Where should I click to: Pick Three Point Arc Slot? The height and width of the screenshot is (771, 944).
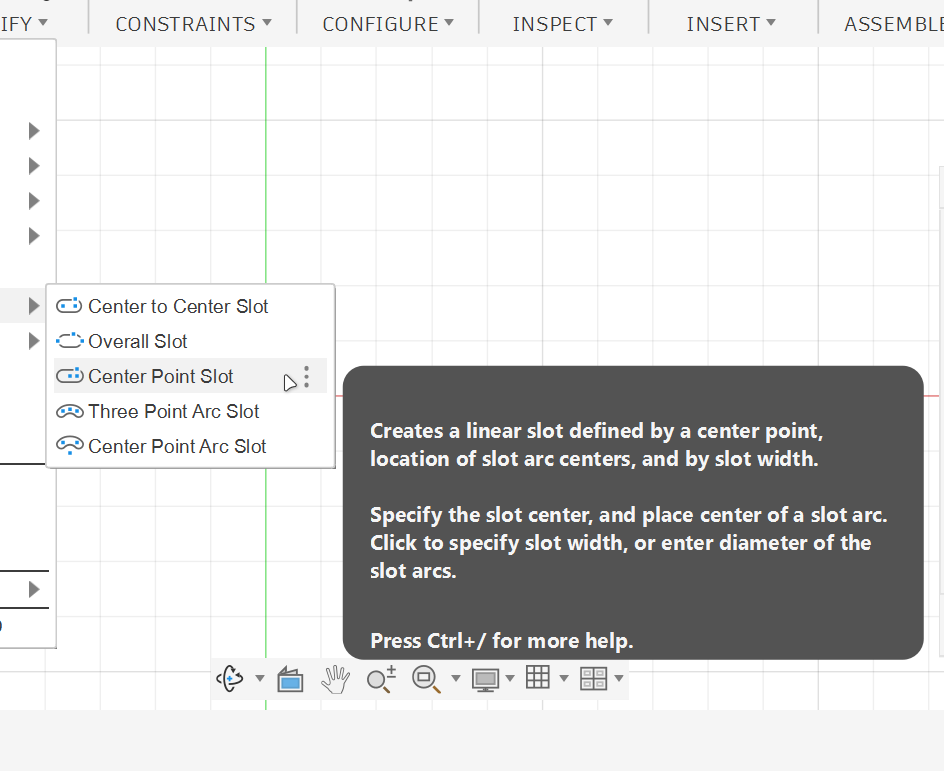tap(190, 411)
